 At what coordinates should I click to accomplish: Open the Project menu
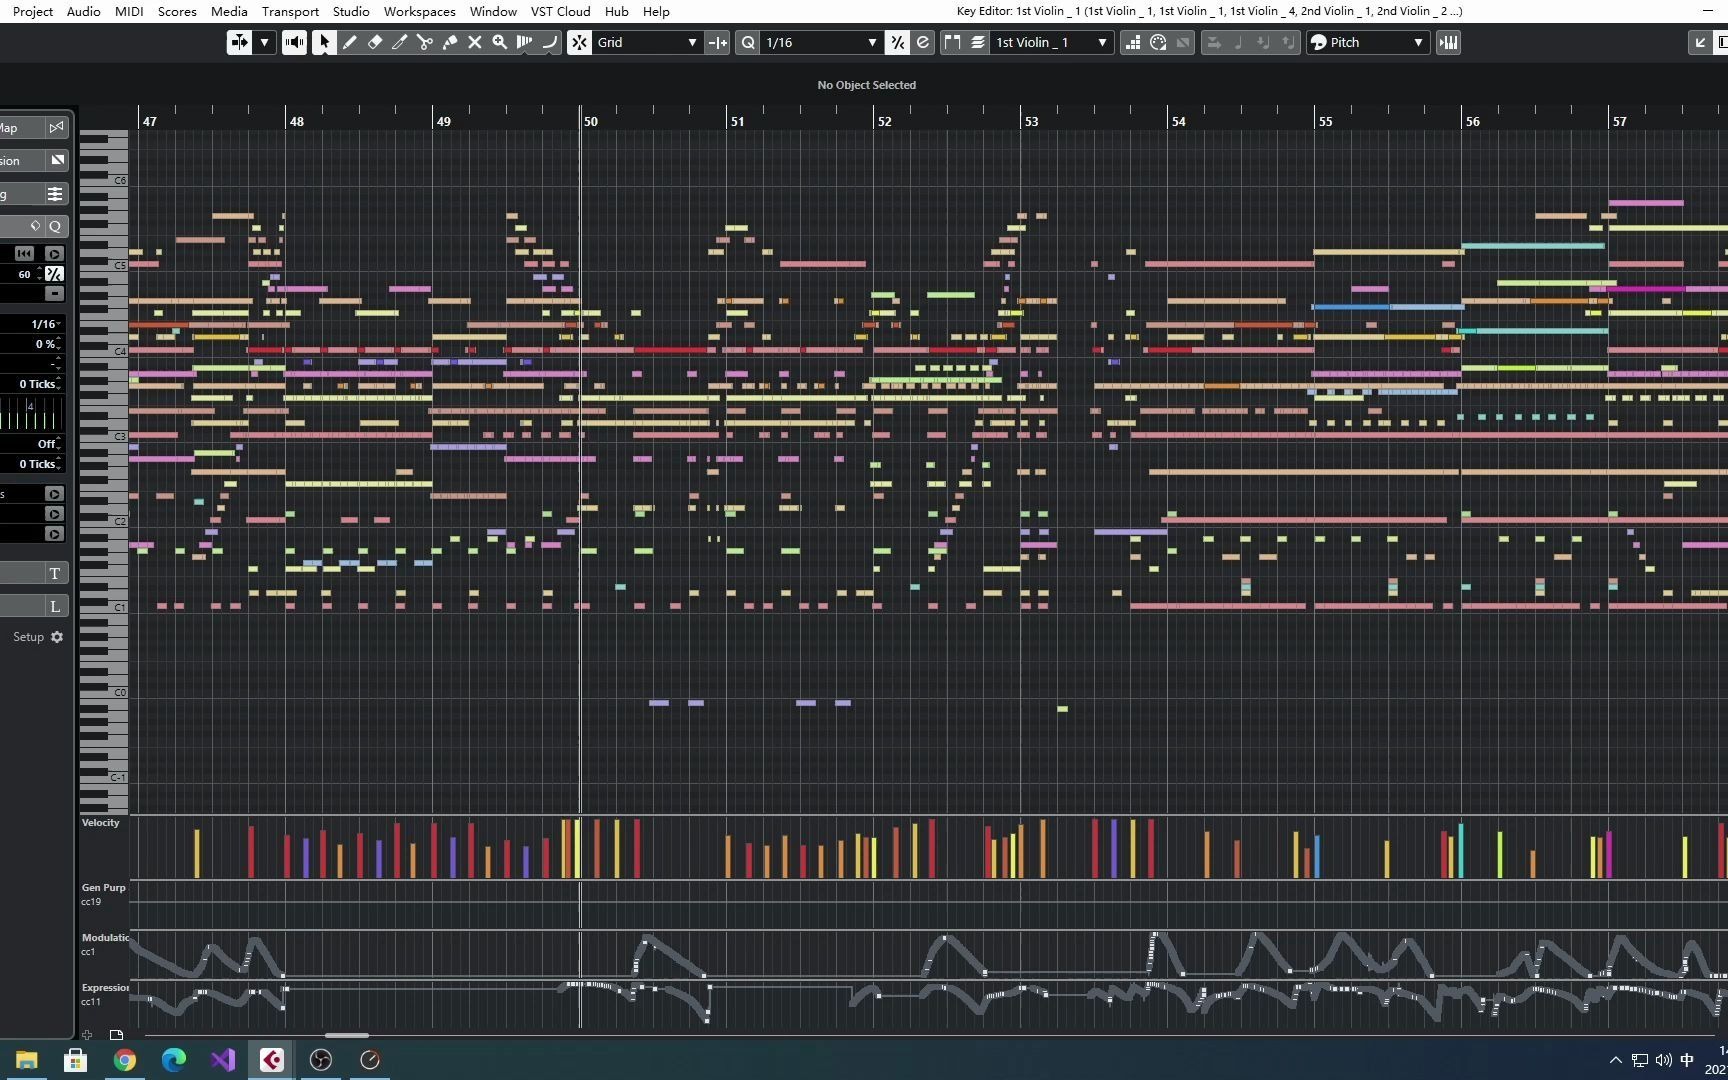click(32, 11)
